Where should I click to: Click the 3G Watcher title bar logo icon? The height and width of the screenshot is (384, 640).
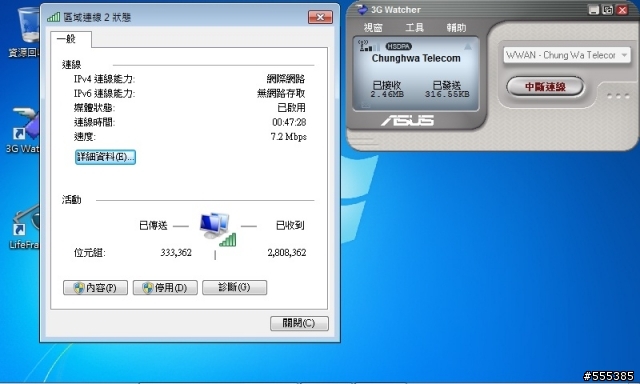coord(361,9)
